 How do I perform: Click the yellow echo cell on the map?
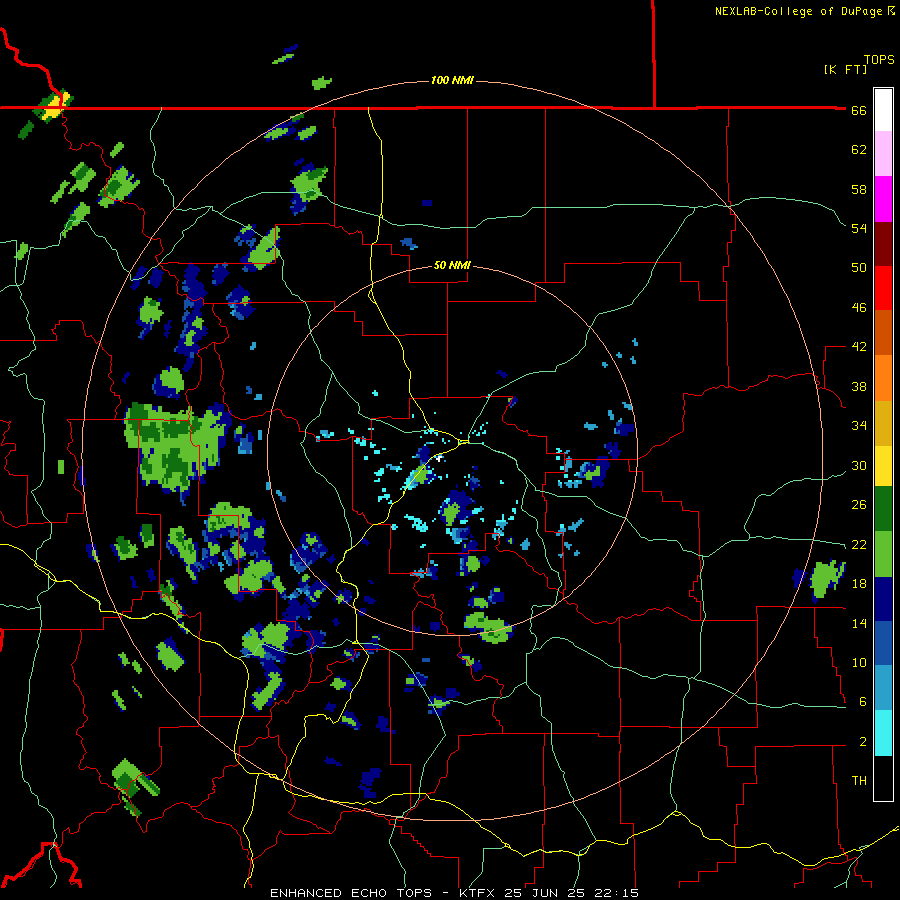(x=54, y=106)
